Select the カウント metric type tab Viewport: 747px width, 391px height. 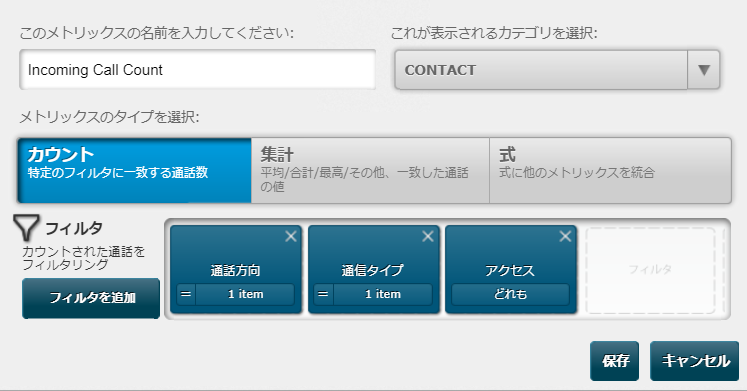[x=134, y=170]
